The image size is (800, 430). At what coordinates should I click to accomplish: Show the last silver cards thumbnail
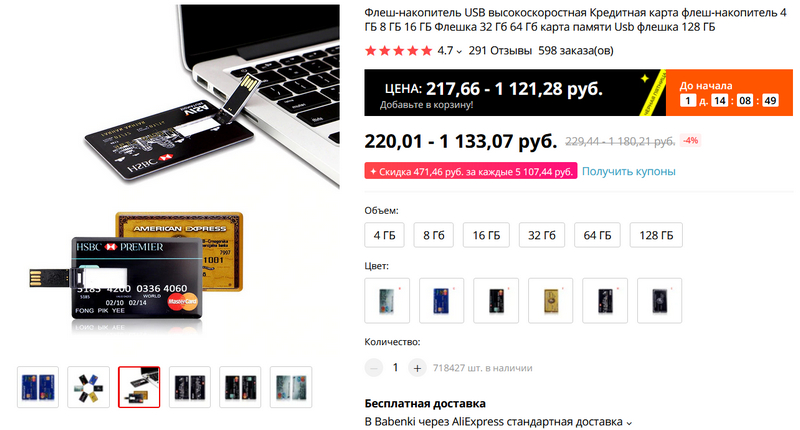coord(291,387)
